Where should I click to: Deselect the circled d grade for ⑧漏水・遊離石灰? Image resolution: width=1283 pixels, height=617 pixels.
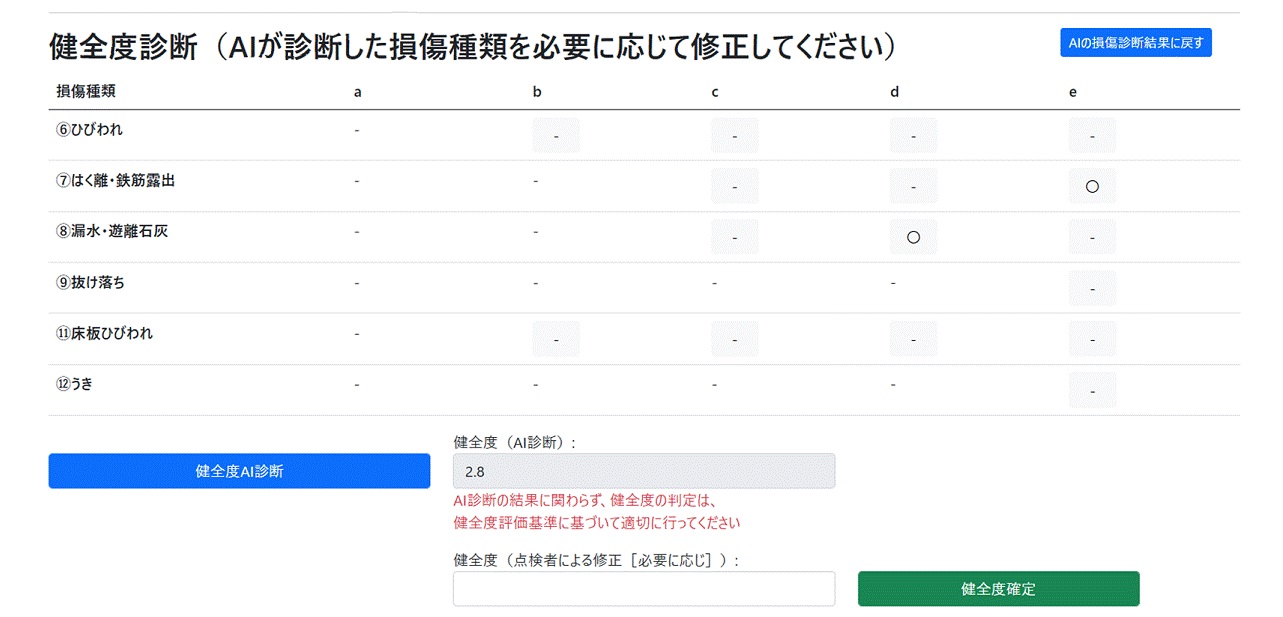pyautogui.click(x=913, y=237)
